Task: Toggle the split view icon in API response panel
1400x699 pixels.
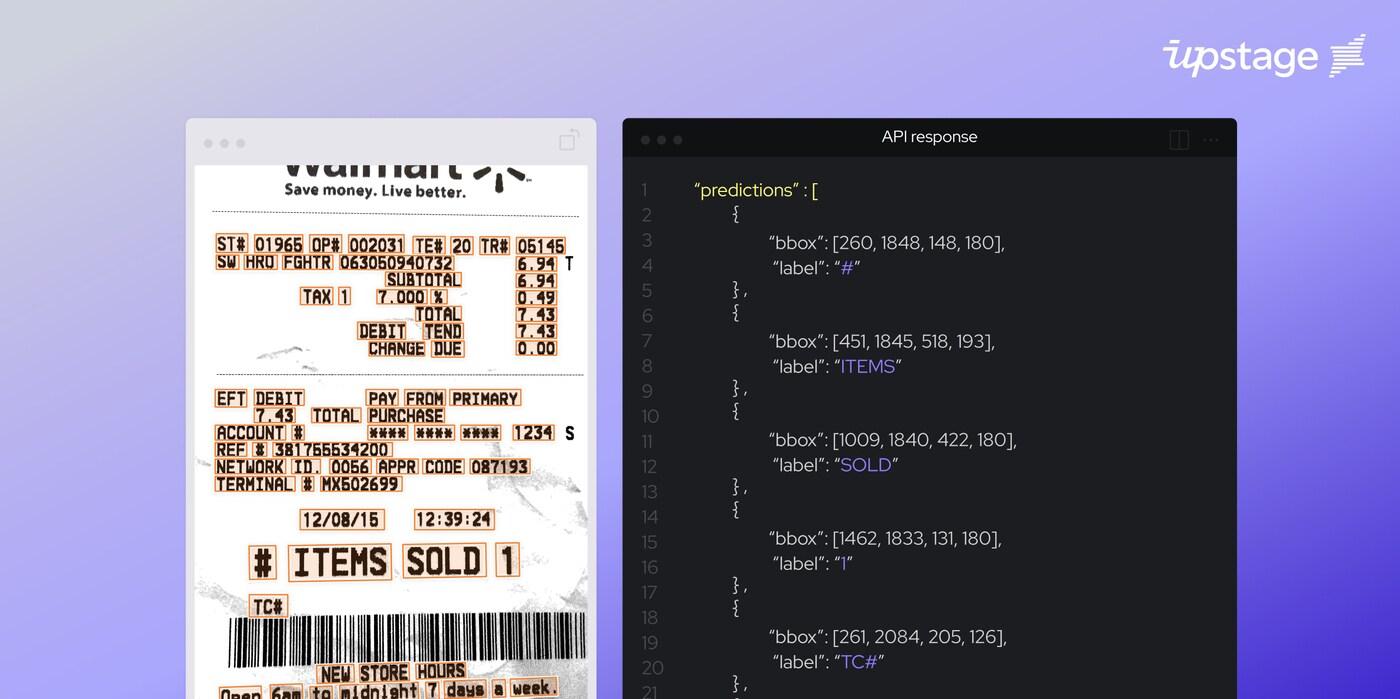Action: [x=1179, y=140]
